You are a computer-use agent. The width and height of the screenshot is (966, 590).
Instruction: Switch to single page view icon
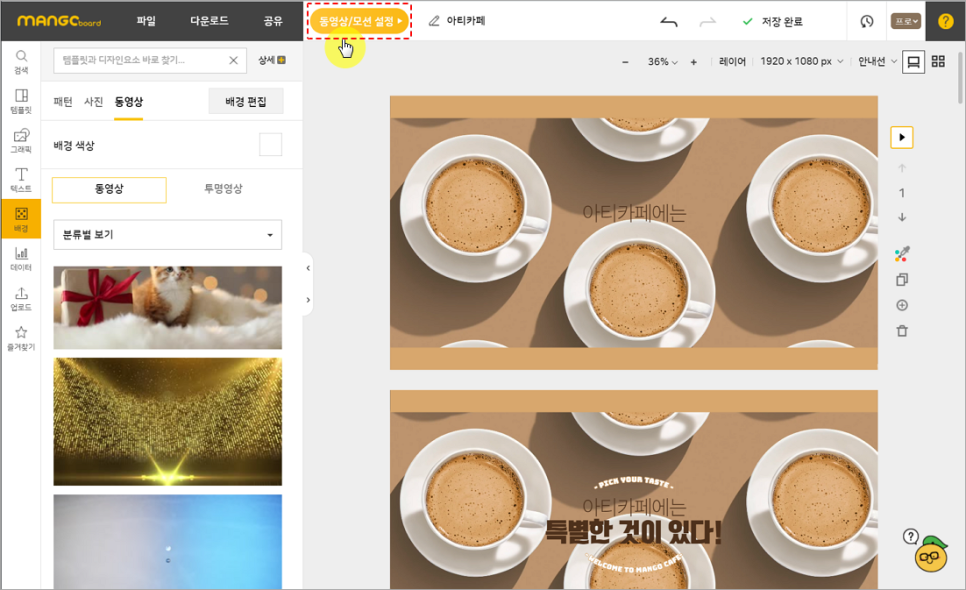pos(914,62)
